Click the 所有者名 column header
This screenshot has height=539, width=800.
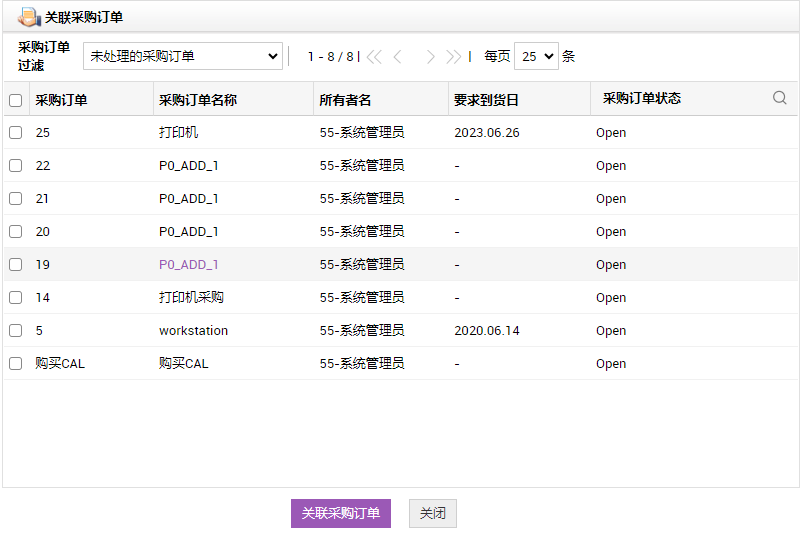[x=345, y=100]
